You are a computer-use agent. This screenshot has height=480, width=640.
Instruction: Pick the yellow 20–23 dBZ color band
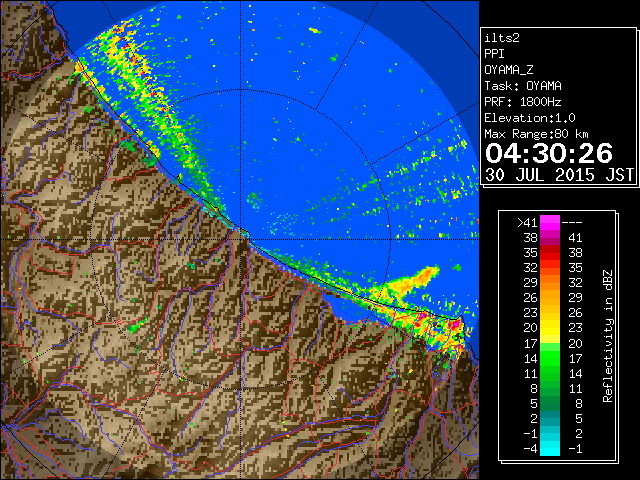click(x=549, y=328)
